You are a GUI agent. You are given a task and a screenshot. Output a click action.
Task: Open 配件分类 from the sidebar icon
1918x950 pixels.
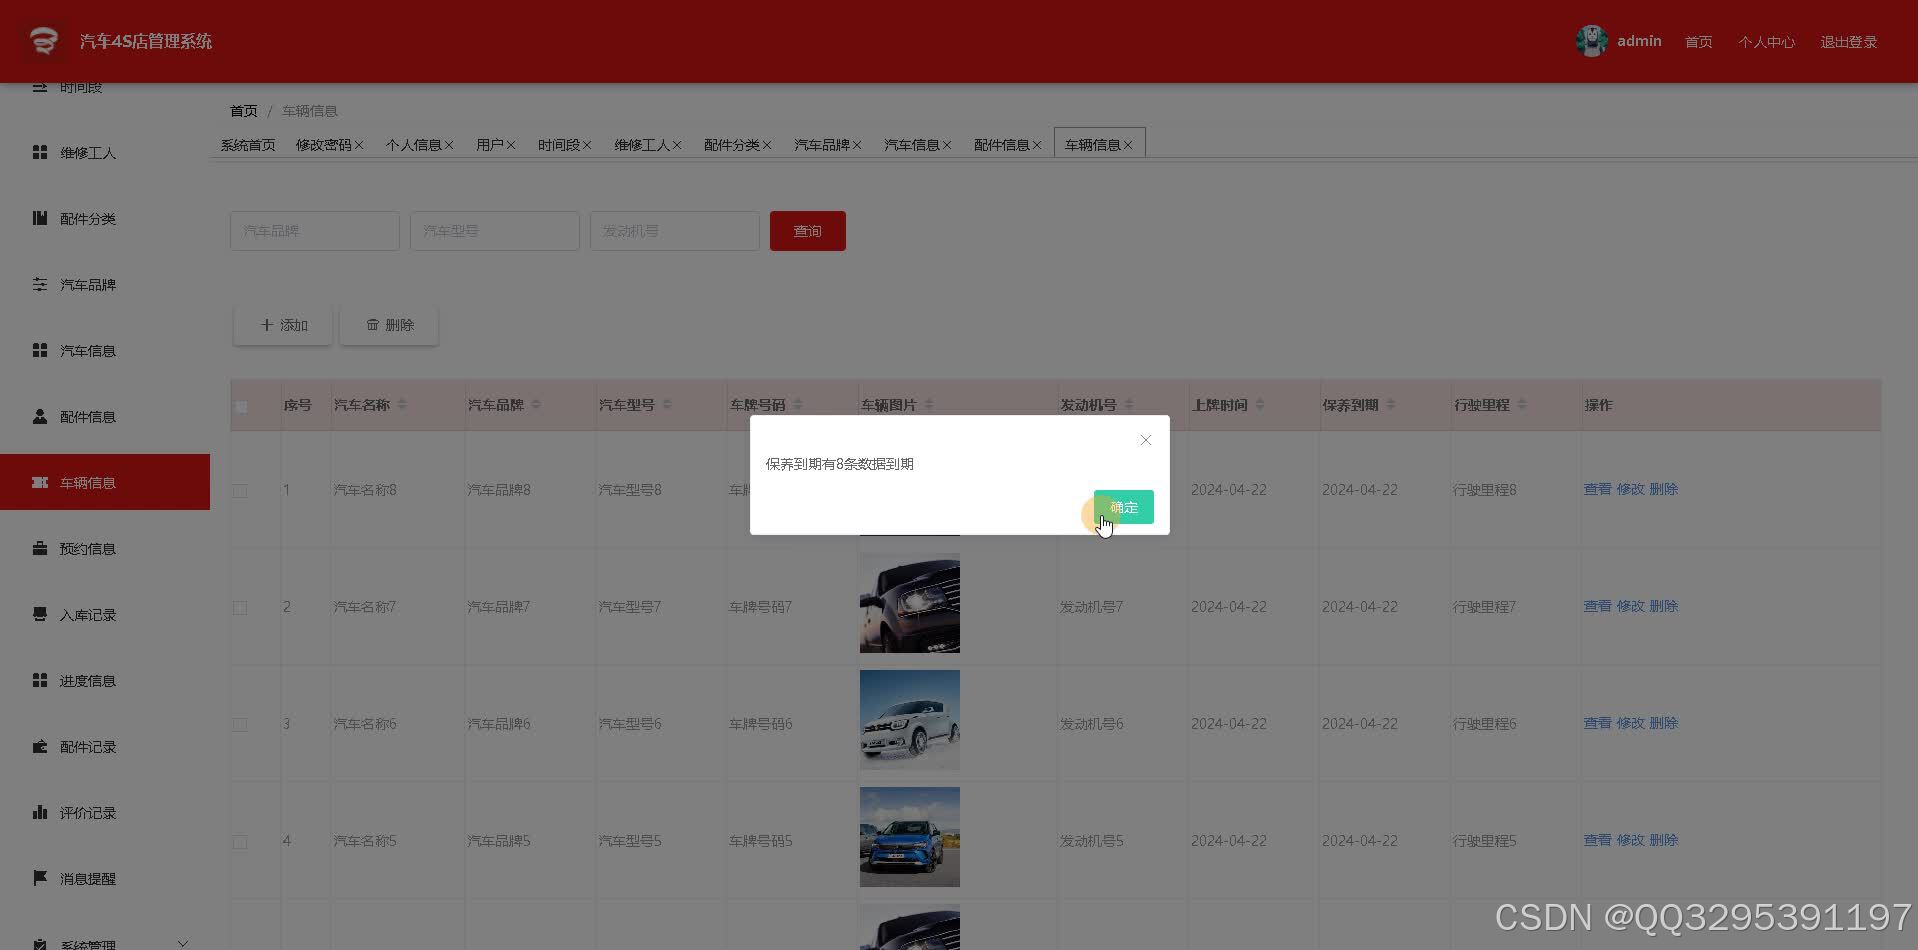[x=40, y=218]
